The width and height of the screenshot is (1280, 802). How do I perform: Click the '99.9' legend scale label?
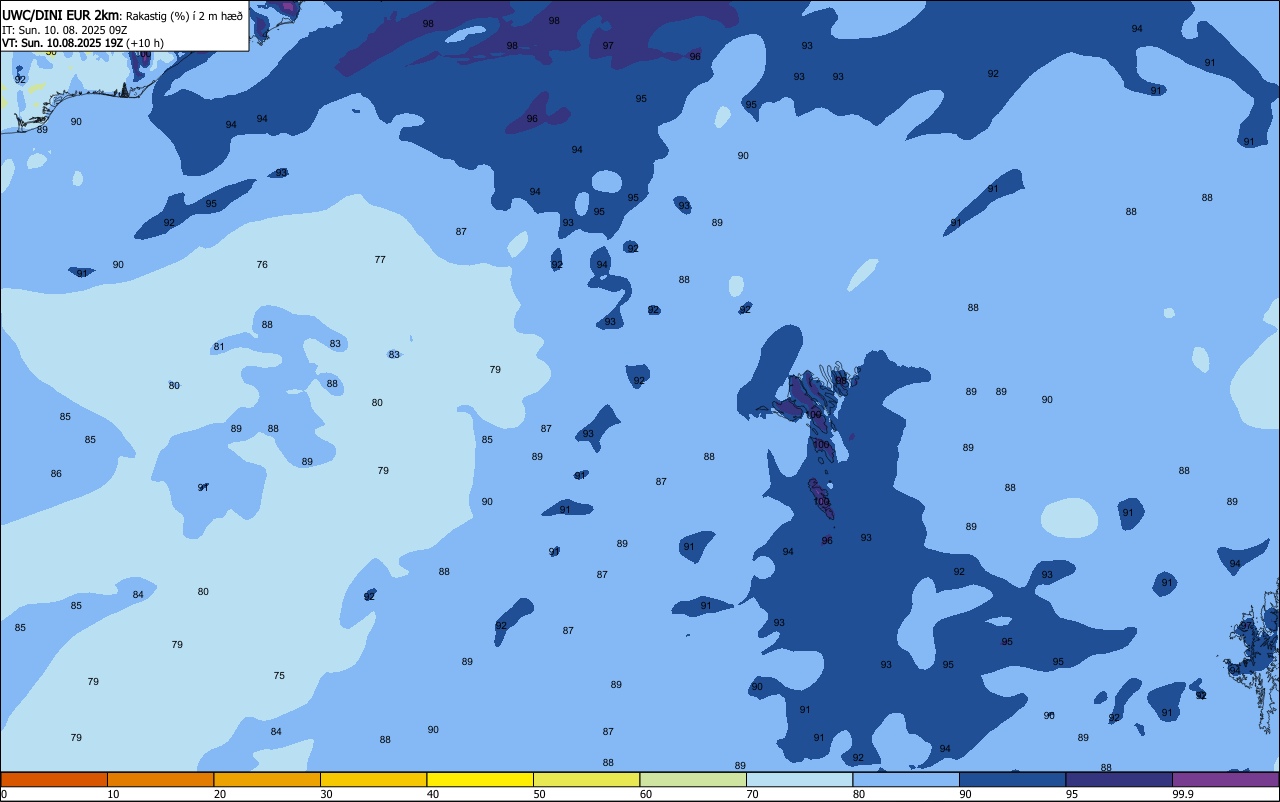coord(1183,794)
